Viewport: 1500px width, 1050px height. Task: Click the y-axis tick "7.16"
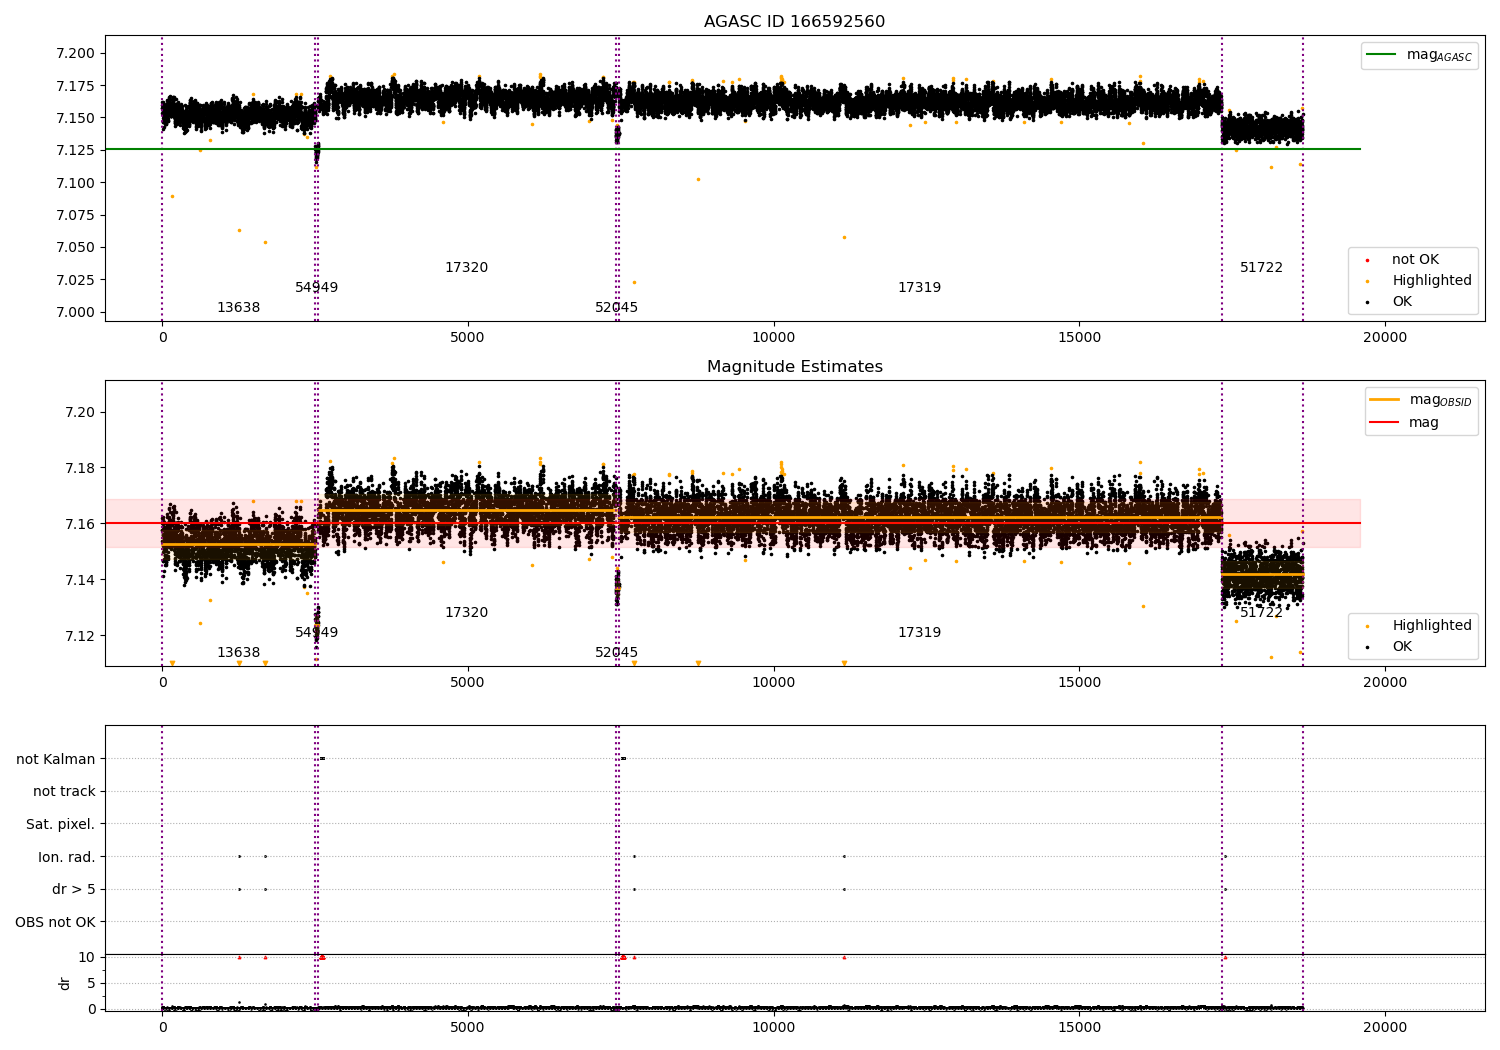point(80,524)
